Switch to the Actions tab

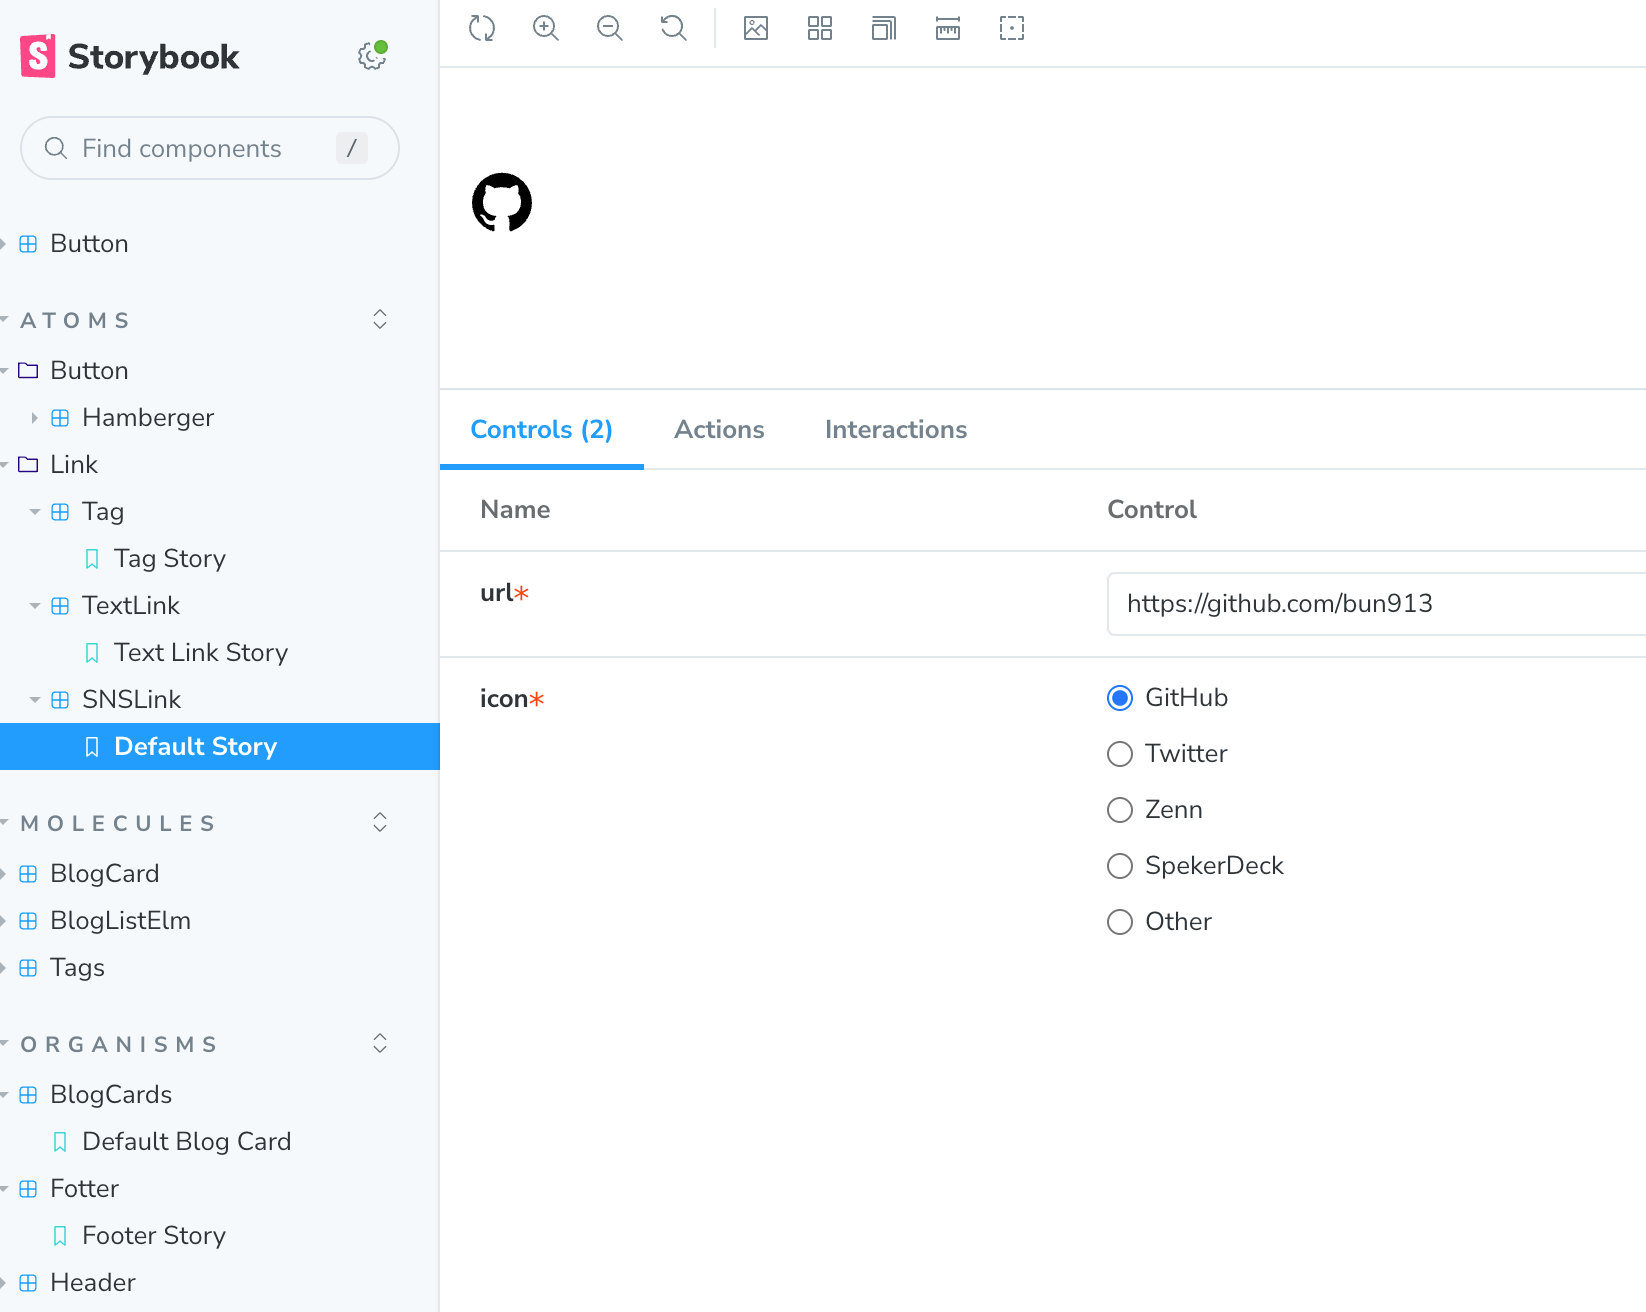tap(719, 430)
